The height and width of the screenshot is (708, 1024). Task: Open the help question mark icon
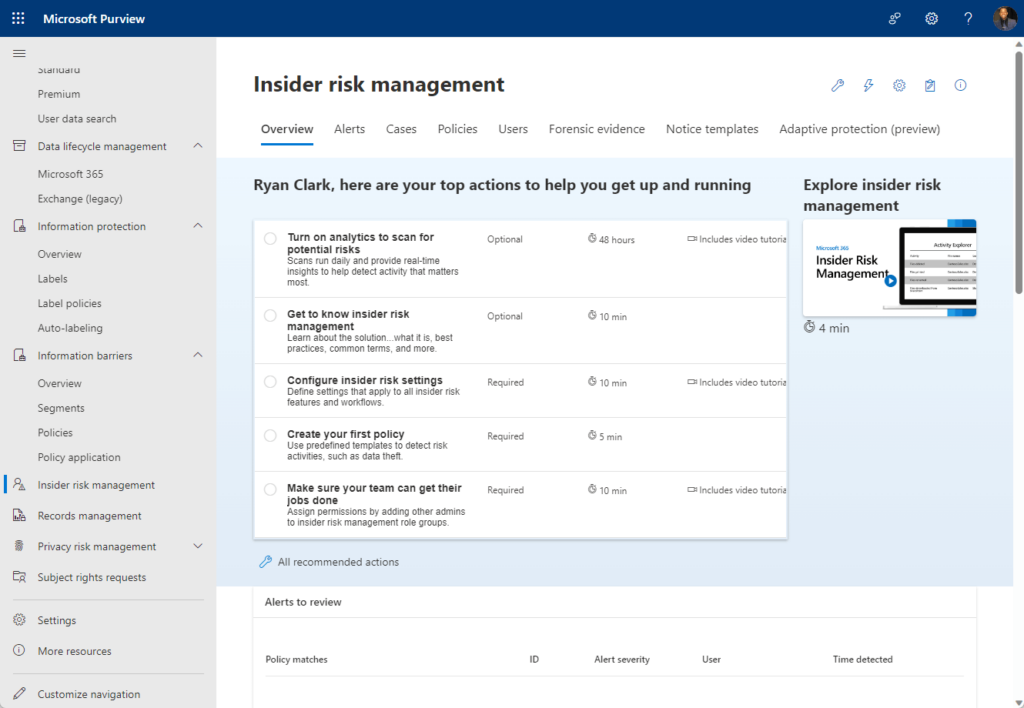click(968, 18)
